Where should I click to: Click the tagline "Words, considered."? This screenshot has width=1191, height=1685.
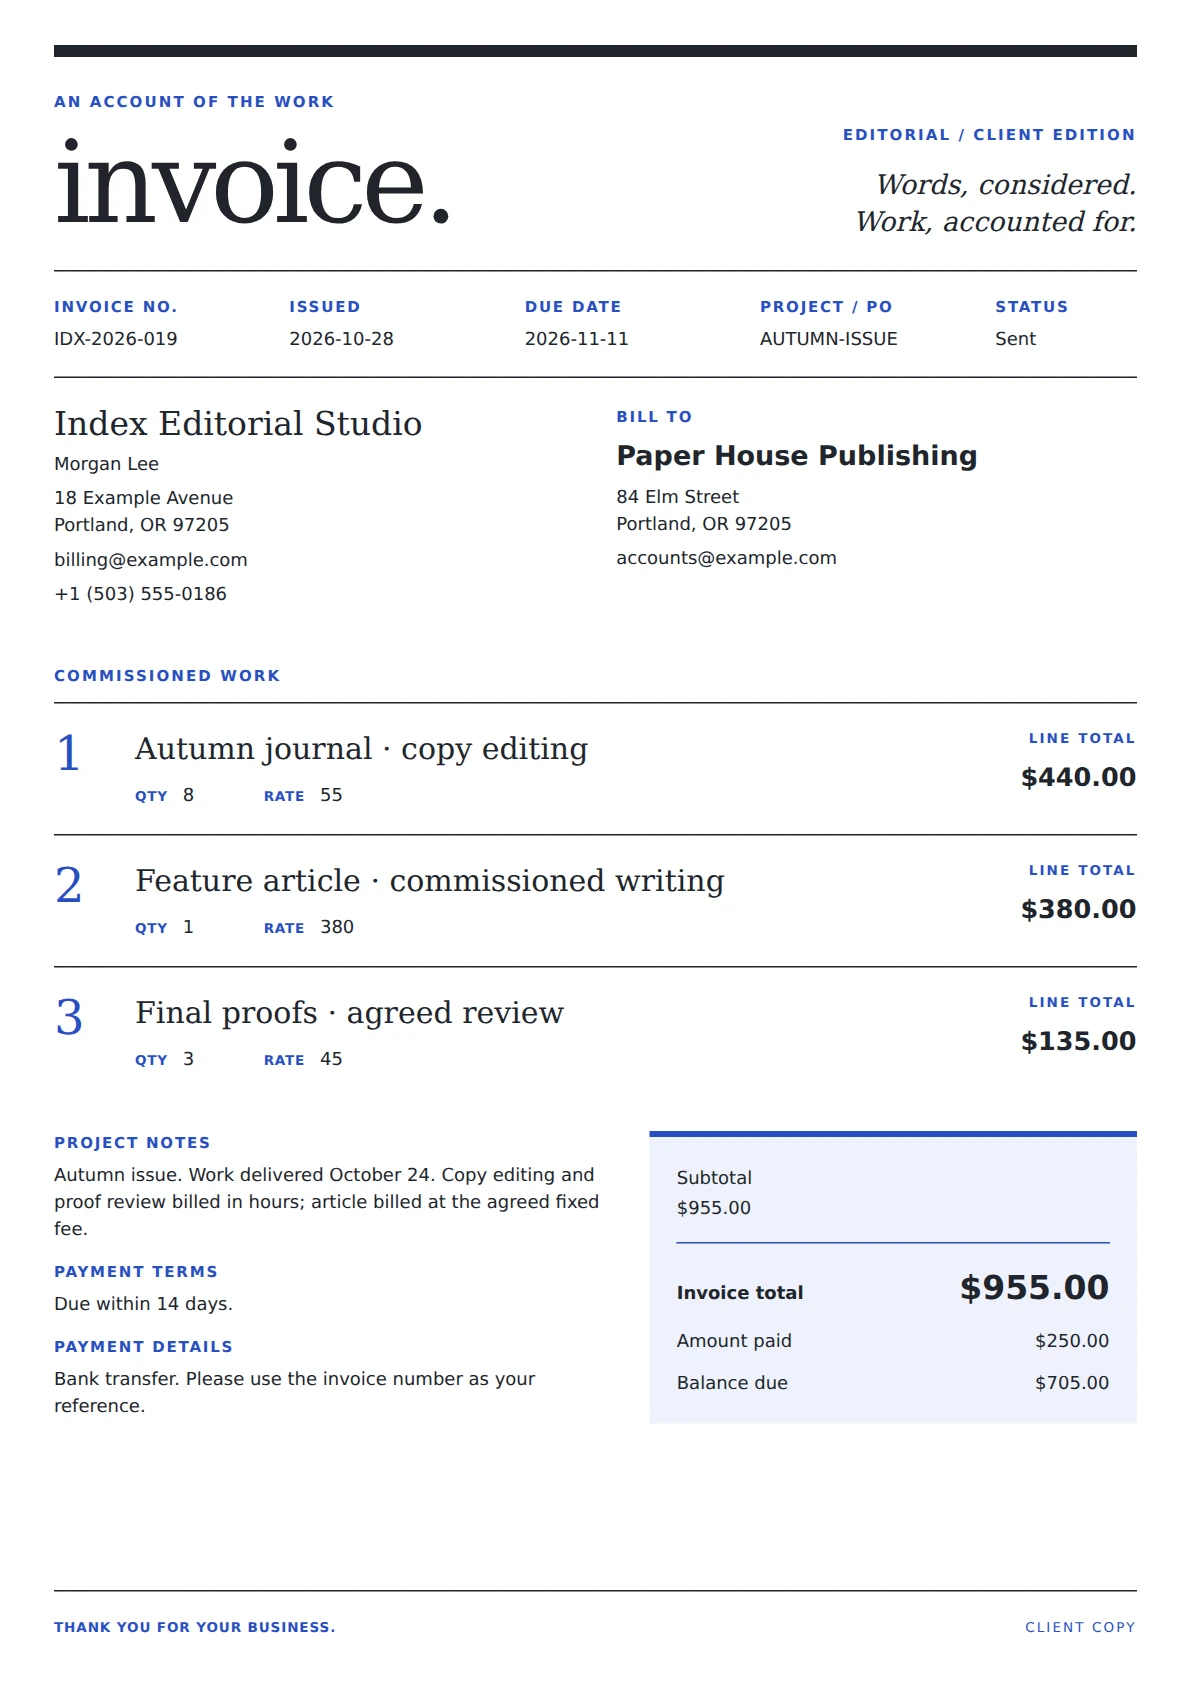pyautogui.click(x=1006, y=185)
